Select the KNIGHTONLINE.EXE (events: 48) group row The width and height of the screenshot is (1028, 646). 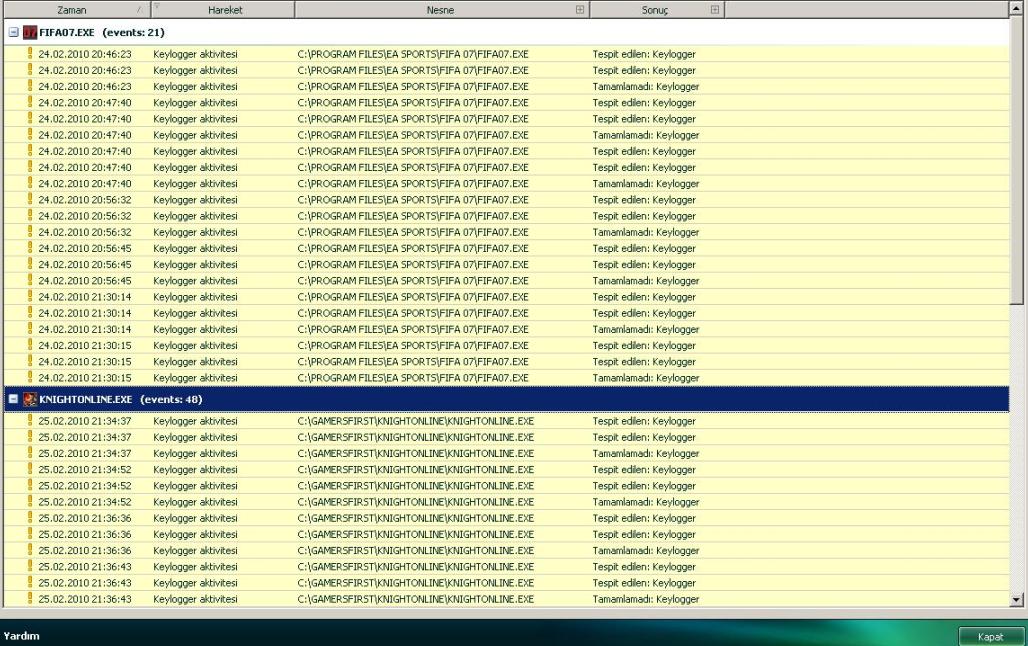(x=500, y=399)
